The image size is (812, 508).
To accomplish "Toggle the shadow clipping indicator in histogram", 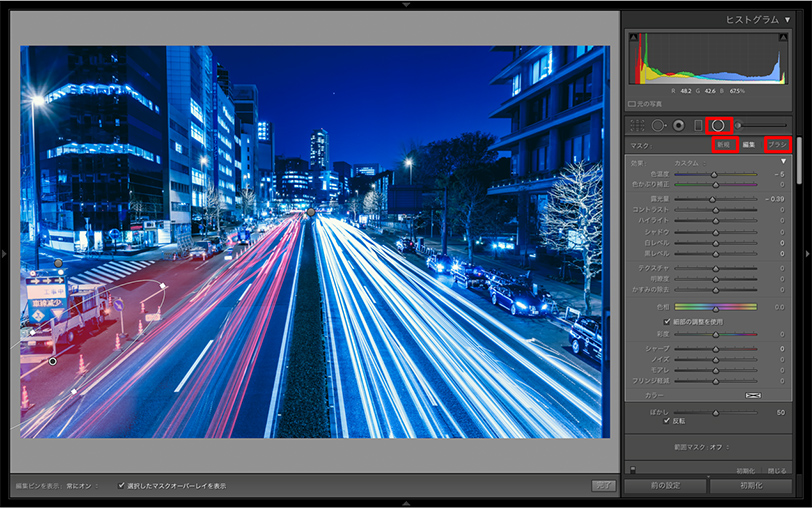I will (632, 36).
